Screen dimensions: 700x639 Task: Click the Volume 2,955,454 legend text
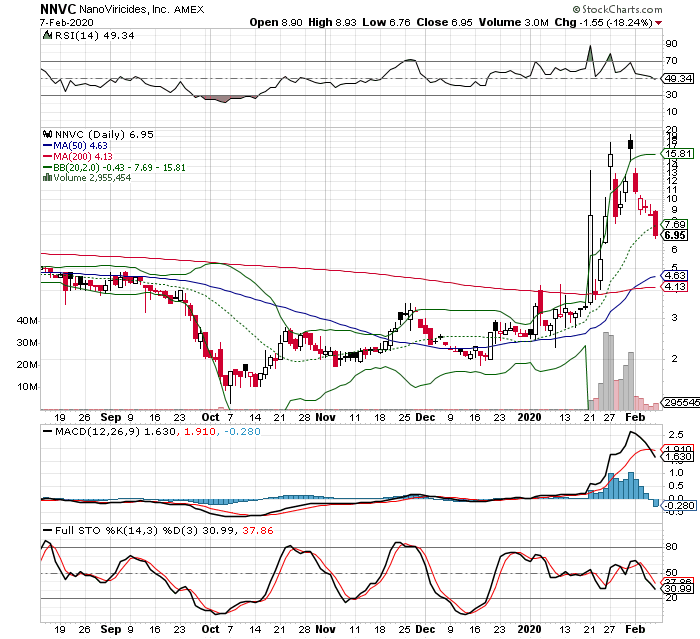pyautogui.click(x=92, y=178)
